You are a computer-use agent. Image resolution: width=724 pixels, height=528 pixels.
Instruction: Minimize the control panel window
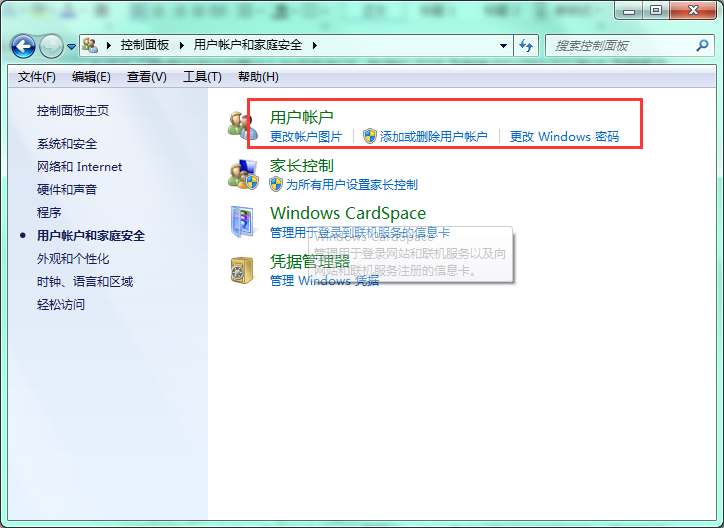tap(628, 10)
